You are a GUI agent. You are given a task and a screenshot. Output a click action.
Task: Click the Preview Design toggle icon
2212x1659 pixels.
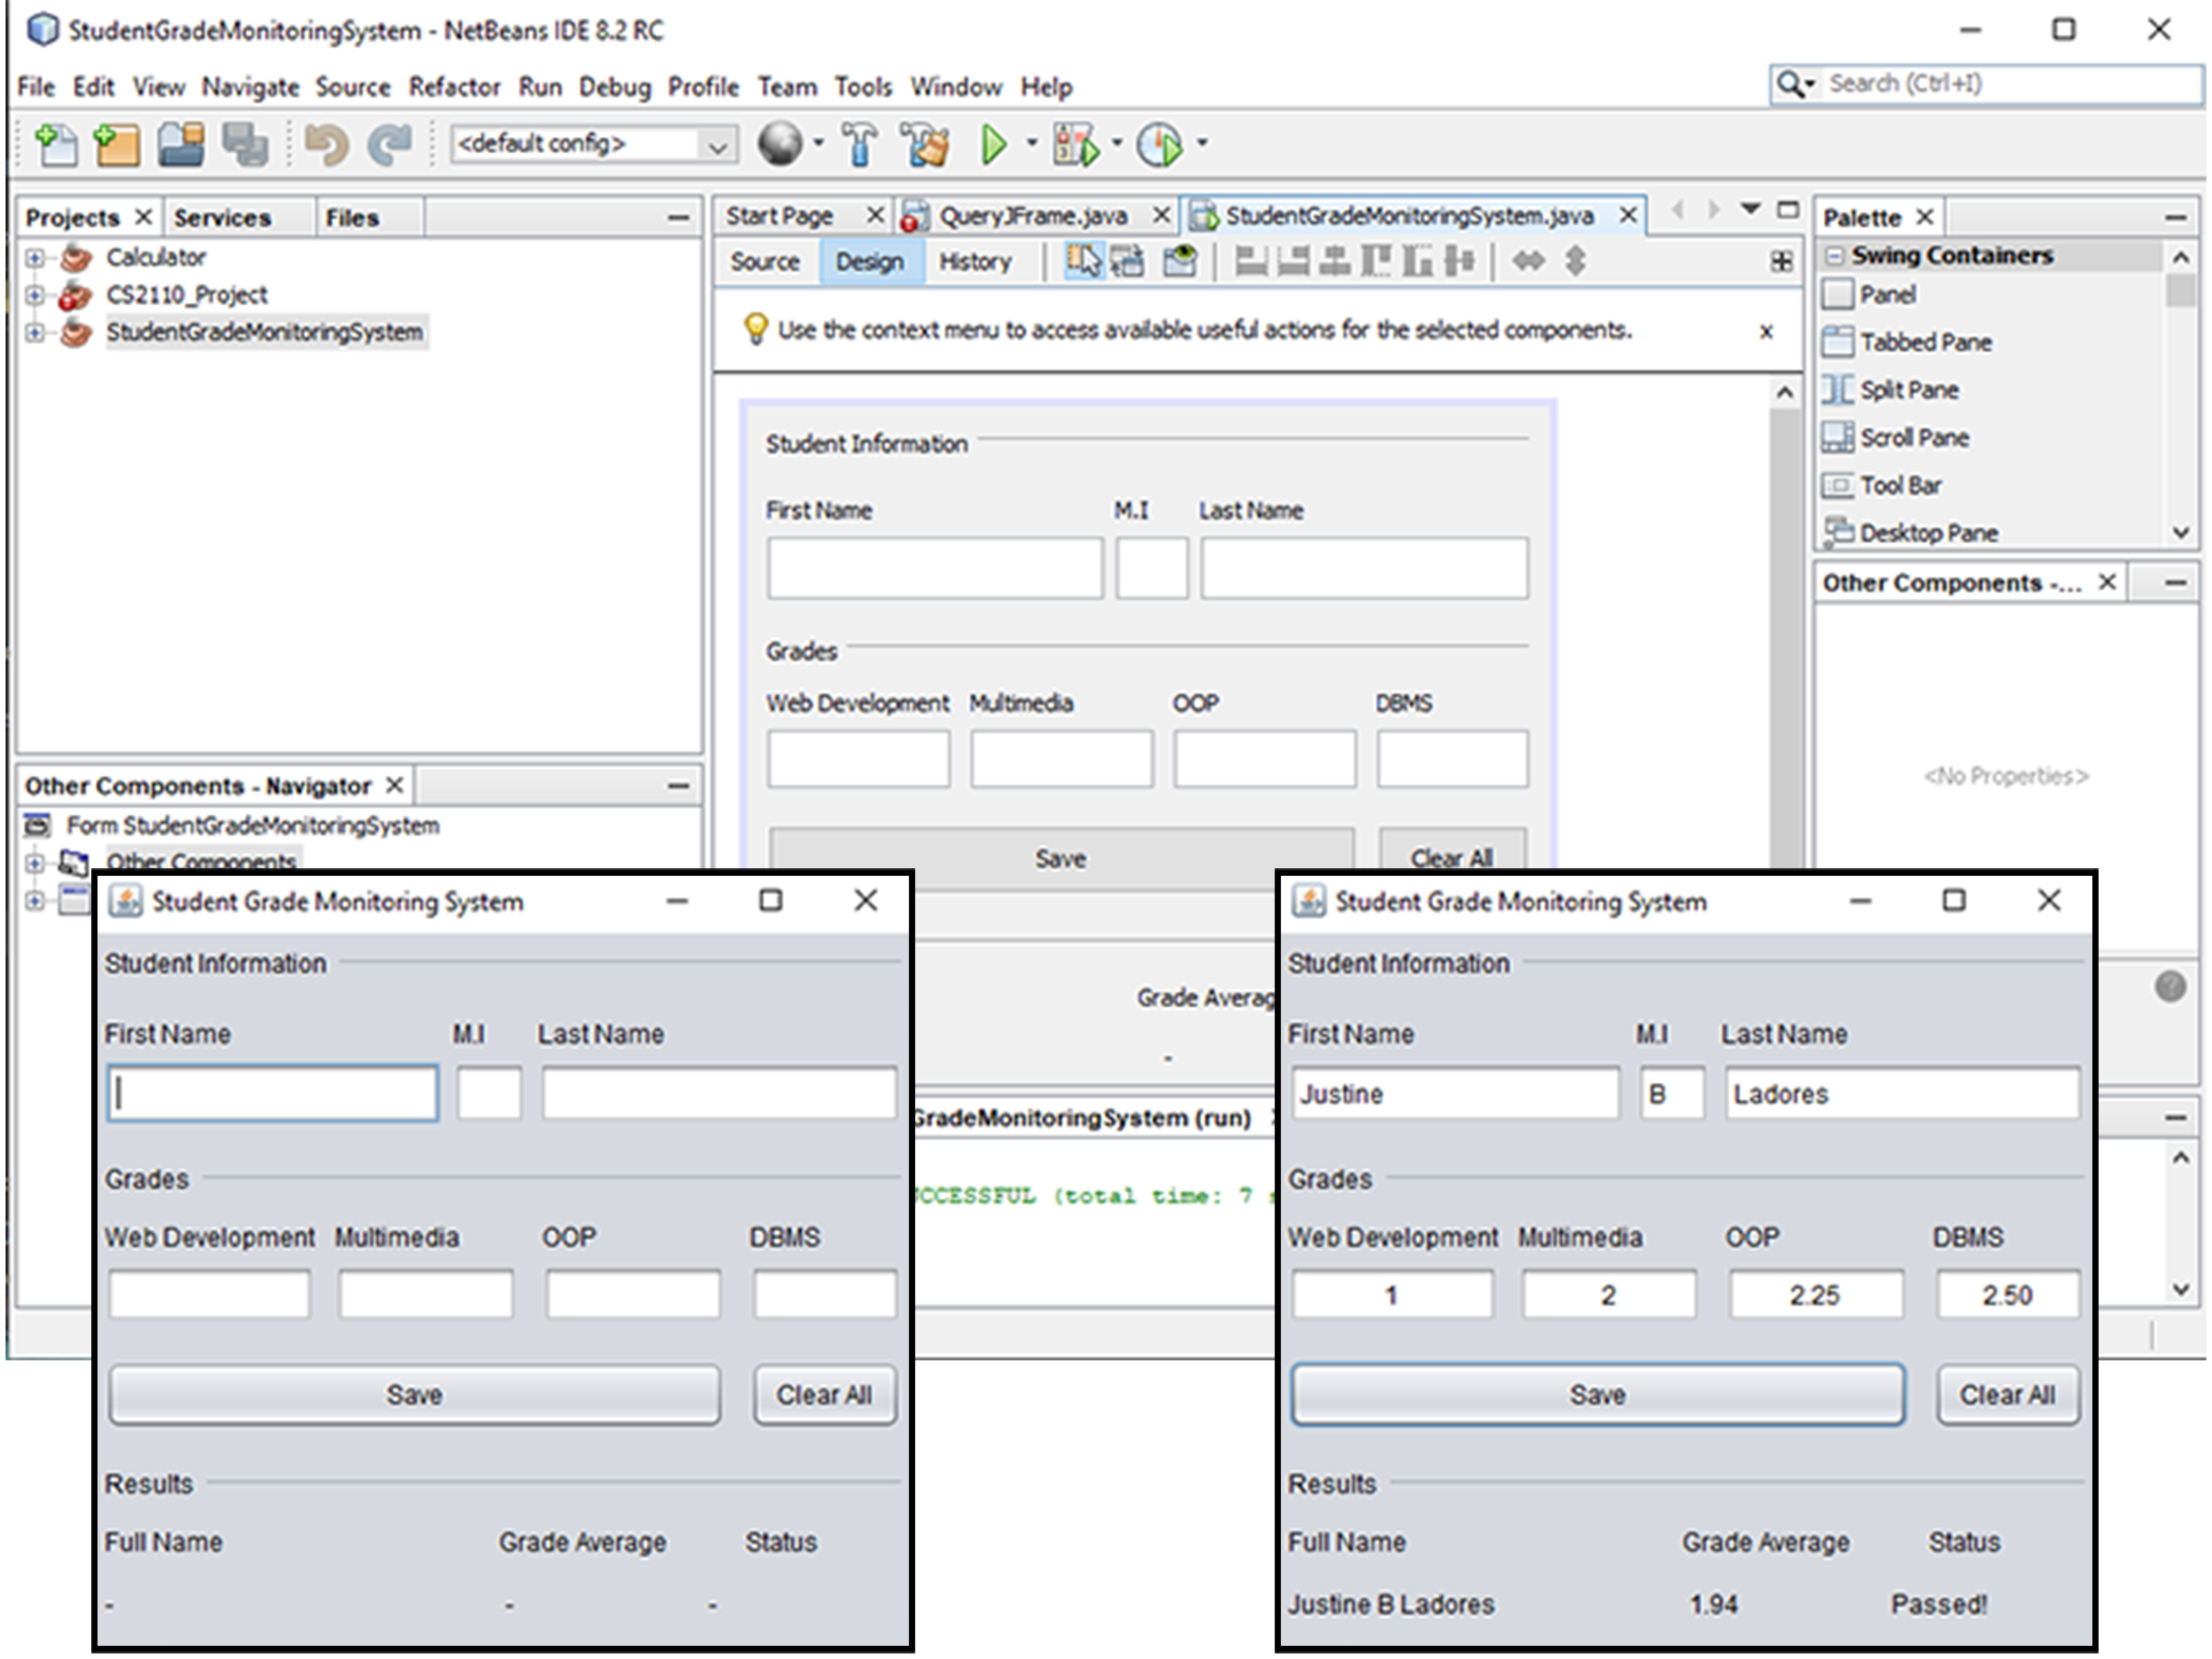pos(1180,262)
